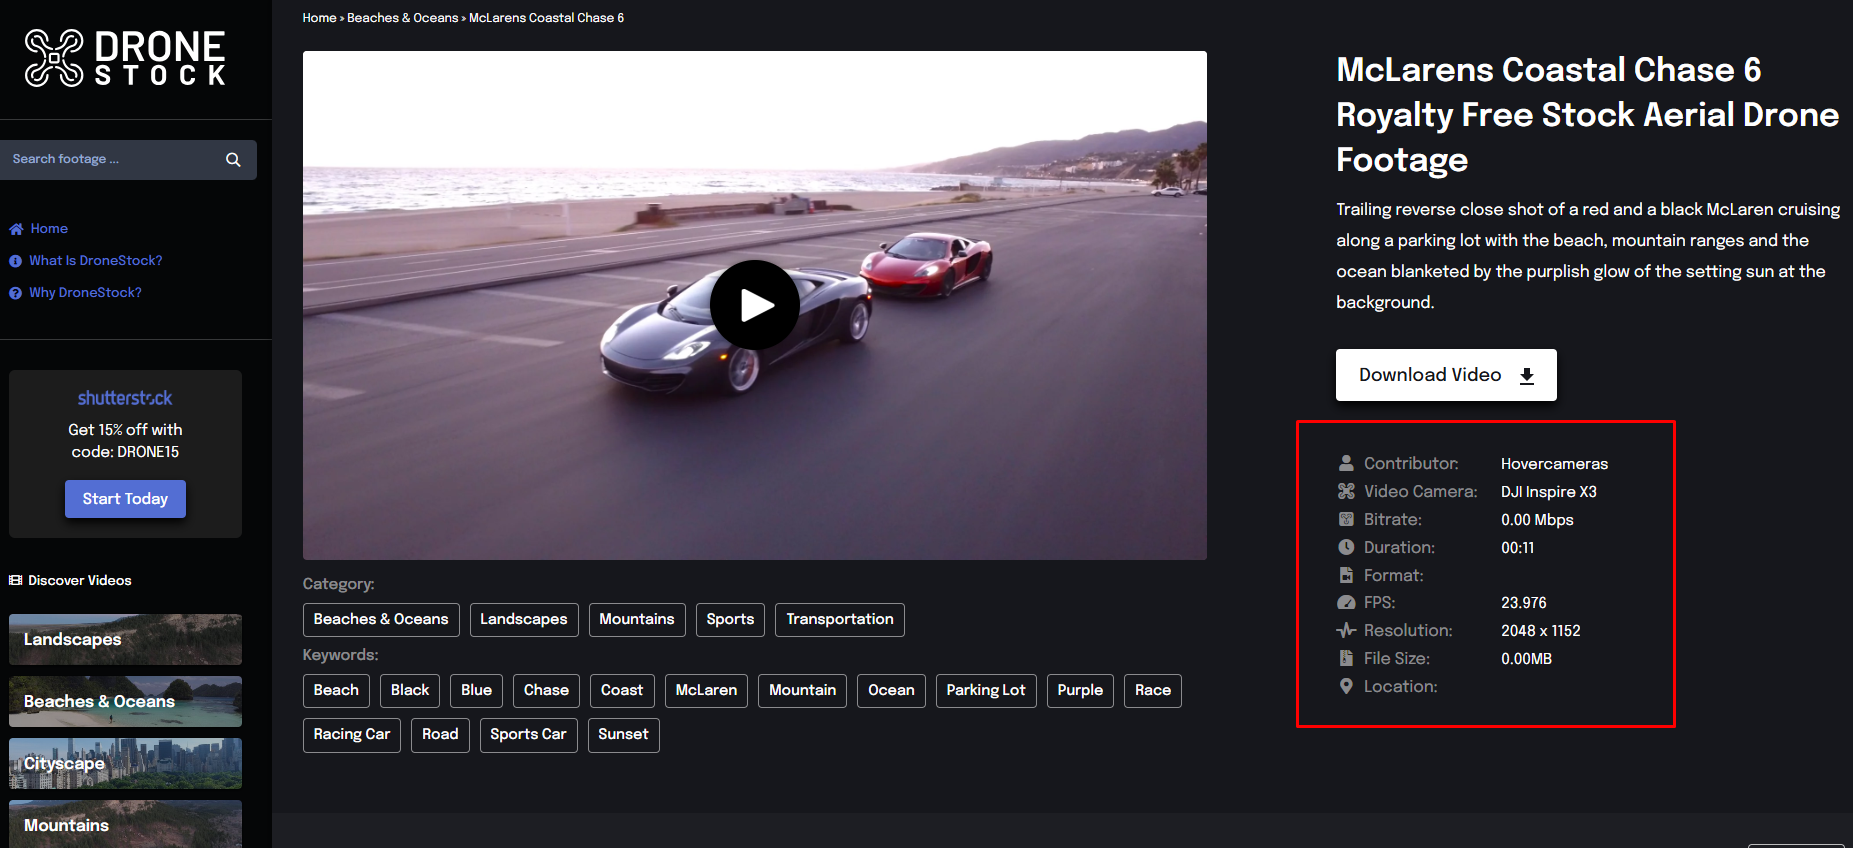Click the Parking Lot keyword tag
Image resolution: width=1853 pixels, height=848 pixels.
click(986, 691)
